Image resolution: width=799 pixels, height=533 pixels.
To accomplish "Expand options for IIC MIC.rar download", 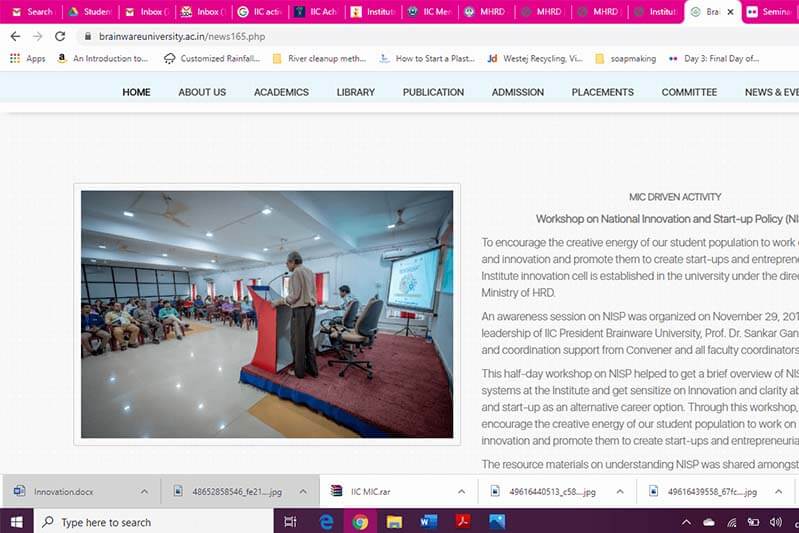I will coord(462,492).
